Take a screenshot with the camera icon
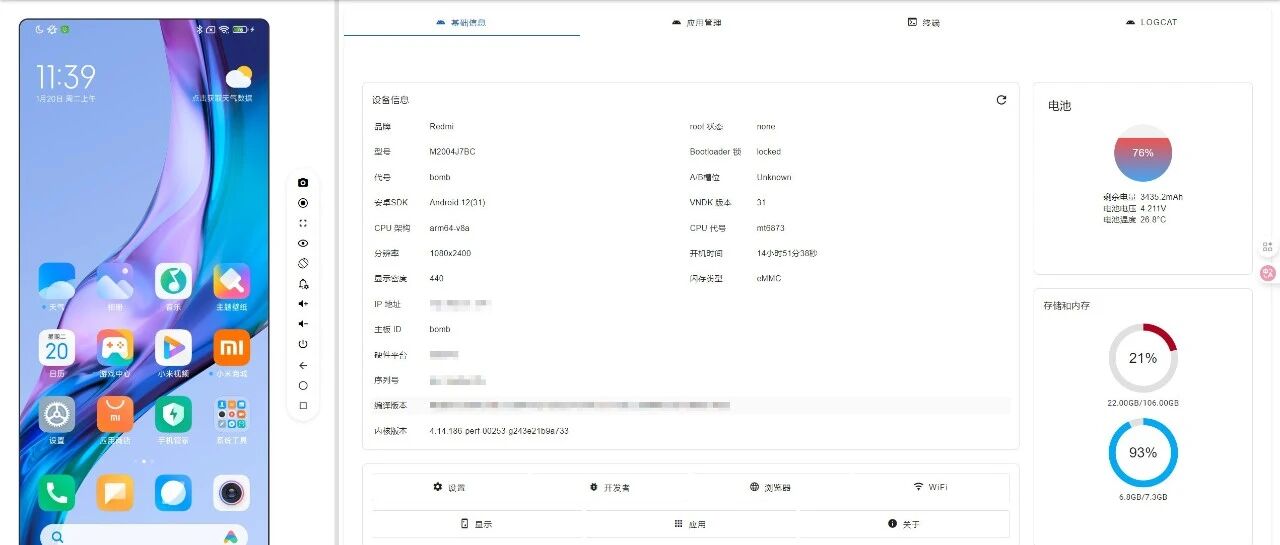Viewport: 1280px width, 545px height. [303, 182]
